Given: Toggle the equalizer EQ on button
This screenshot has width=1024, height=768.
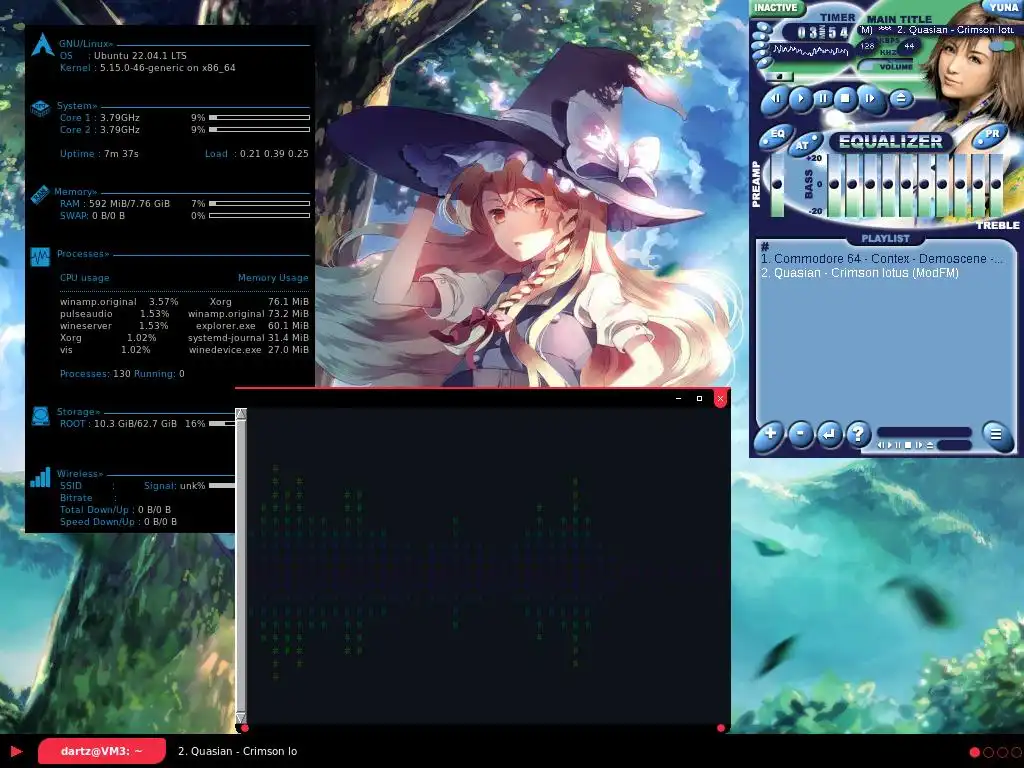Looking at the screenshot, I should (x=776, y=135).
